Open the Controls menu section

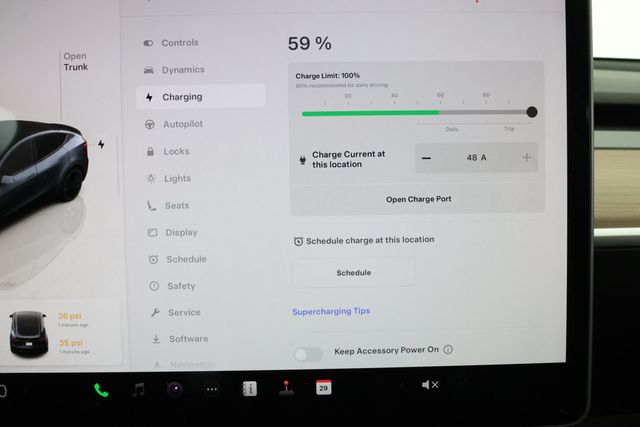click(x=179, y=43)
